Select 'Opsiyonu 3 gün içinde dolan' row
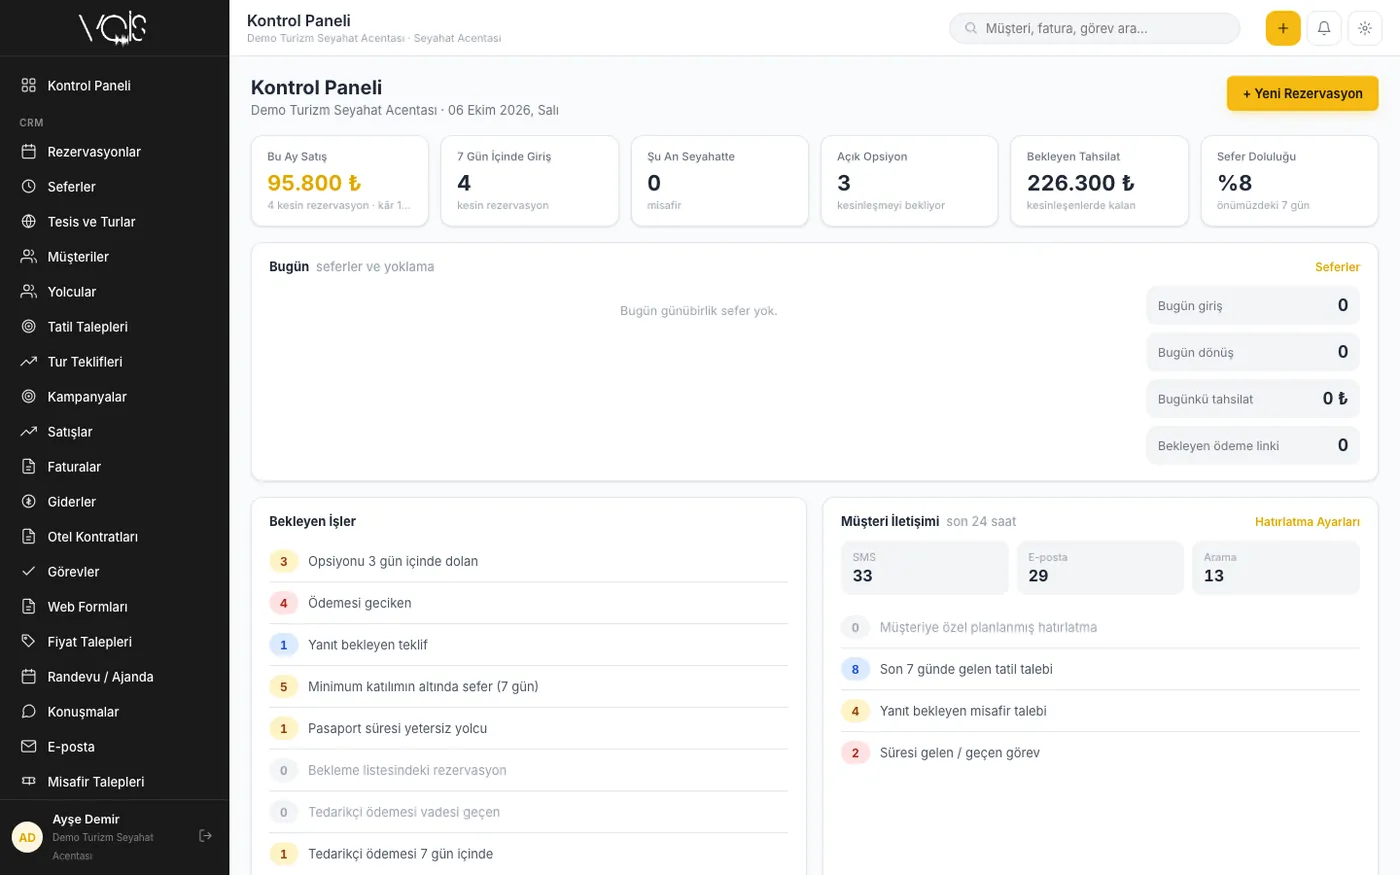Image resolution: width=1400 pixels, height=875 pixels. [528, 561]
